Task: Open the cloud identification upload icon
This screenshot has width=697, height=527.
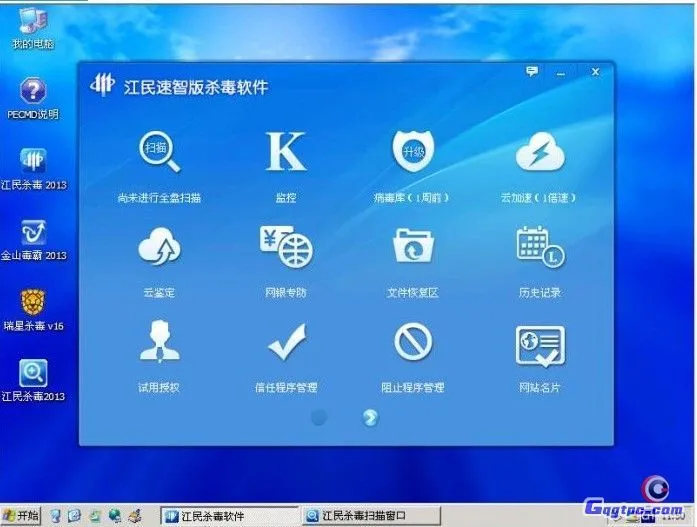Action: pos(159,246)
